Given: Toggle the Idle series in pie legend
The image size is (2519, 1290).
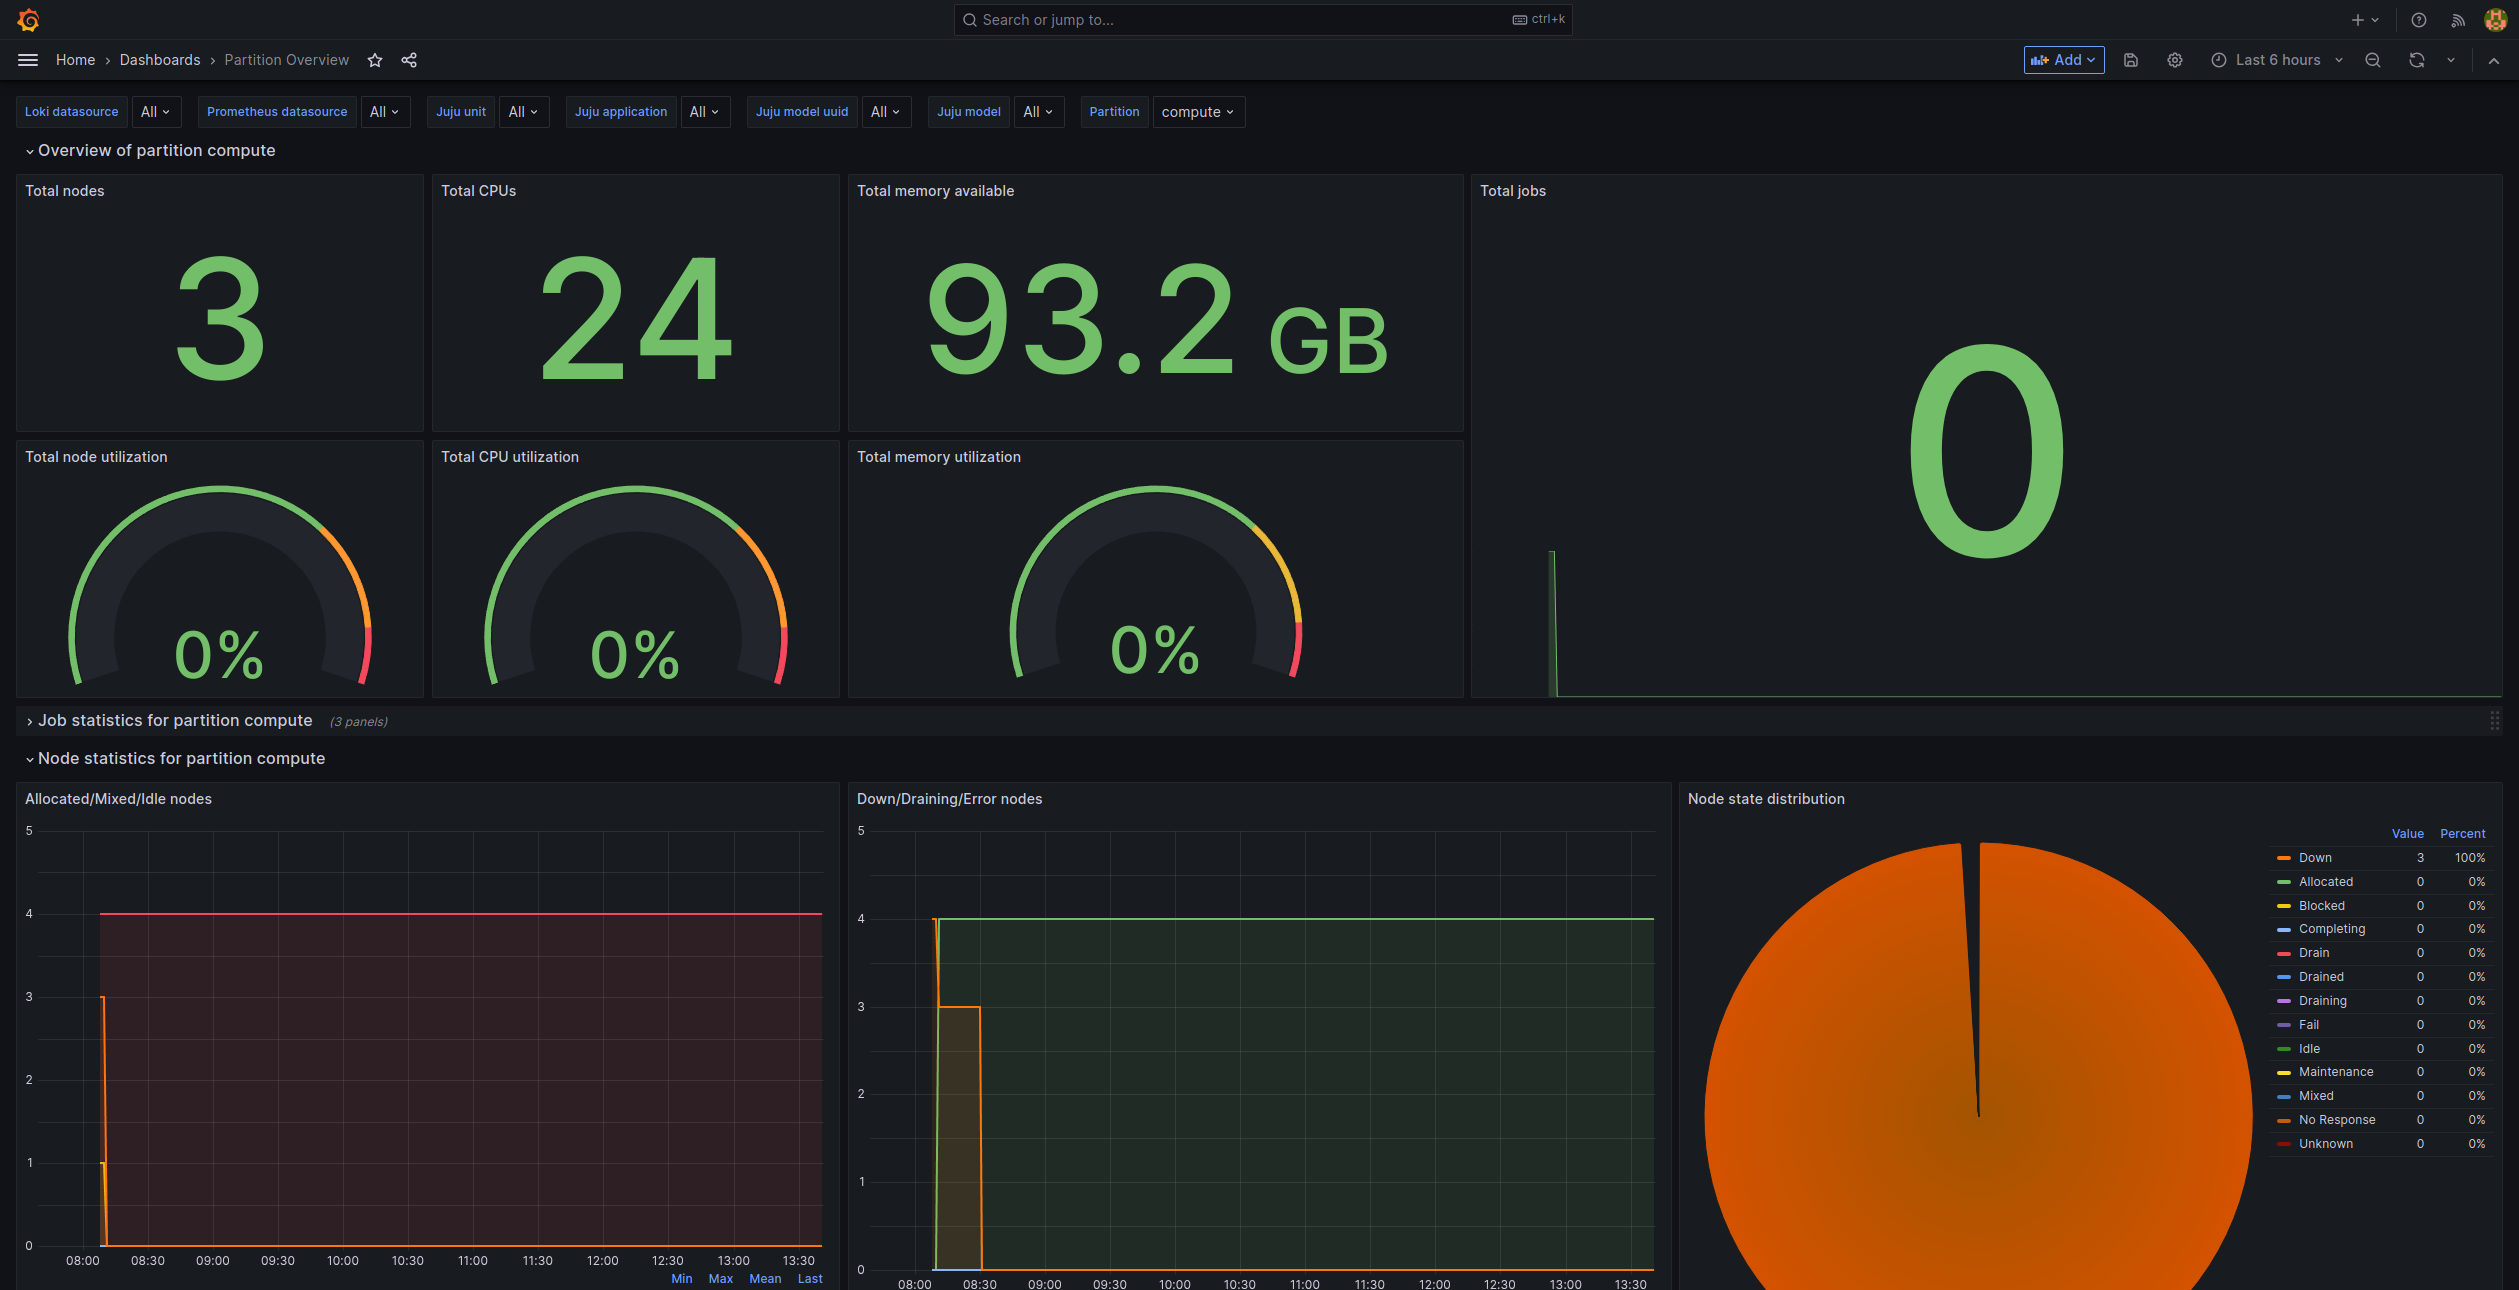Looking at the screenshot, I should [x=2309, y=1049].
